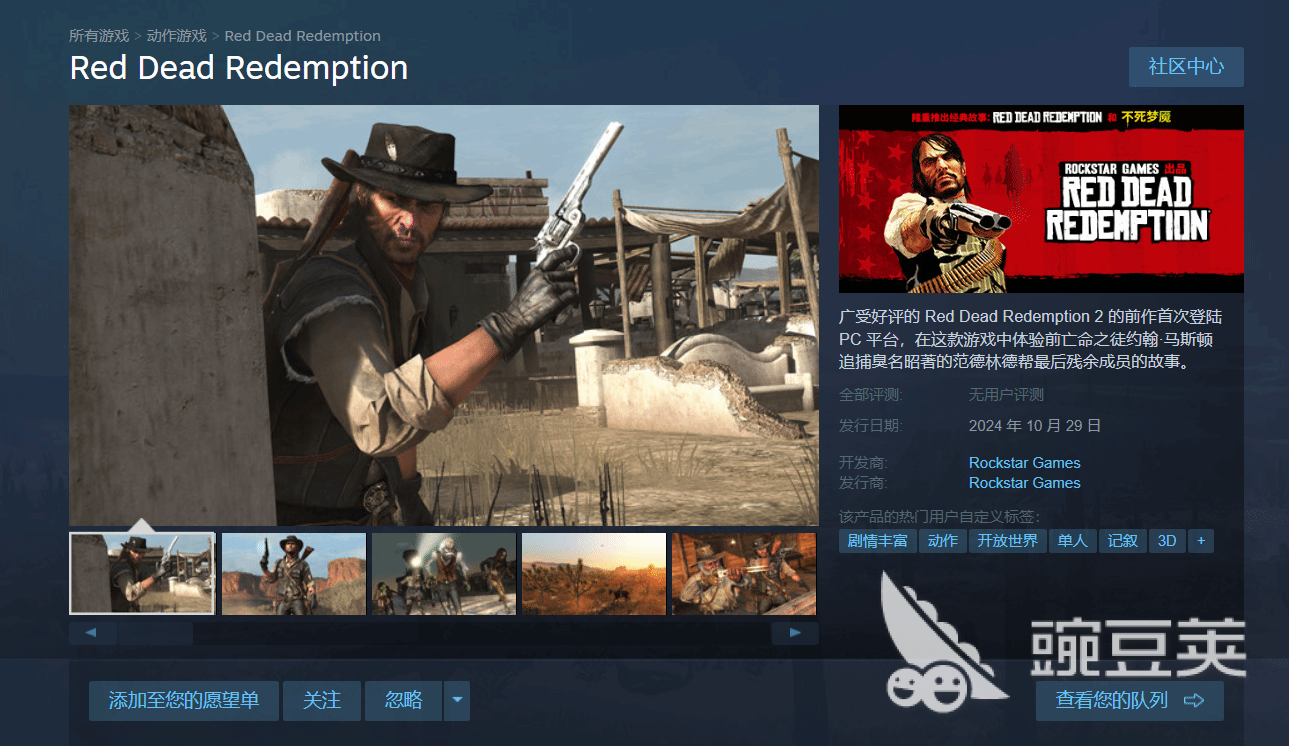This screenshot has width=1289, height=746.
Task: Select the 开放世界 tag
Action: (x=1007, y=541)
